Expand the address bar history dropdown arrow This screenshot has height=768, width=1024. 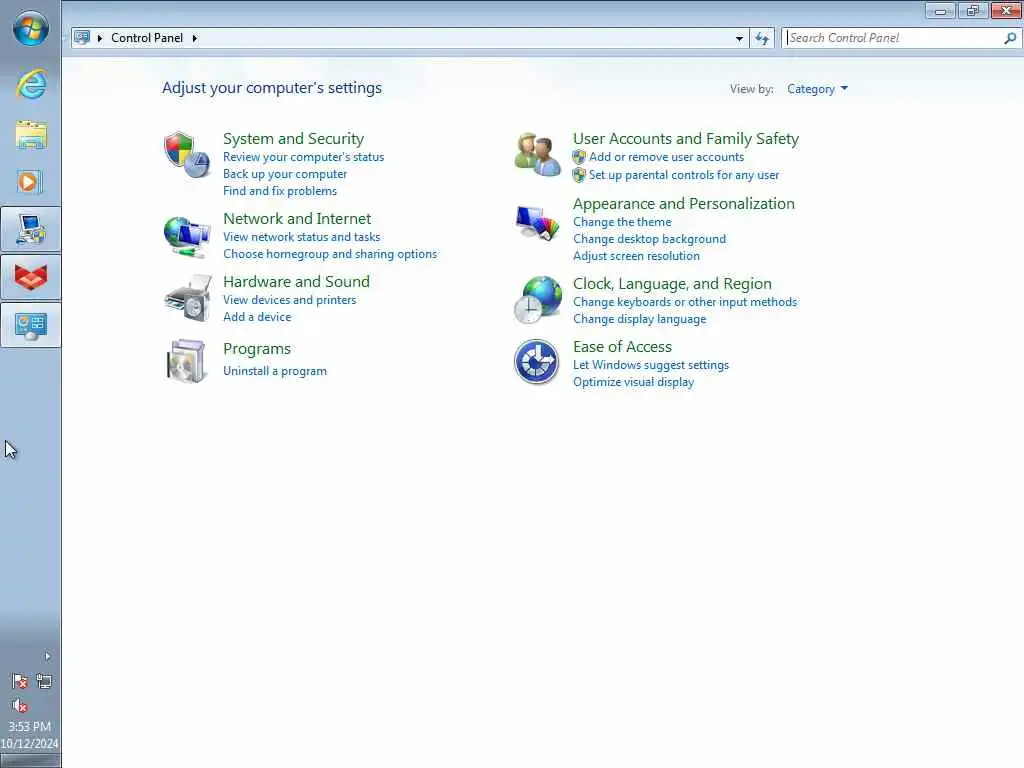(x=739, y=38)
